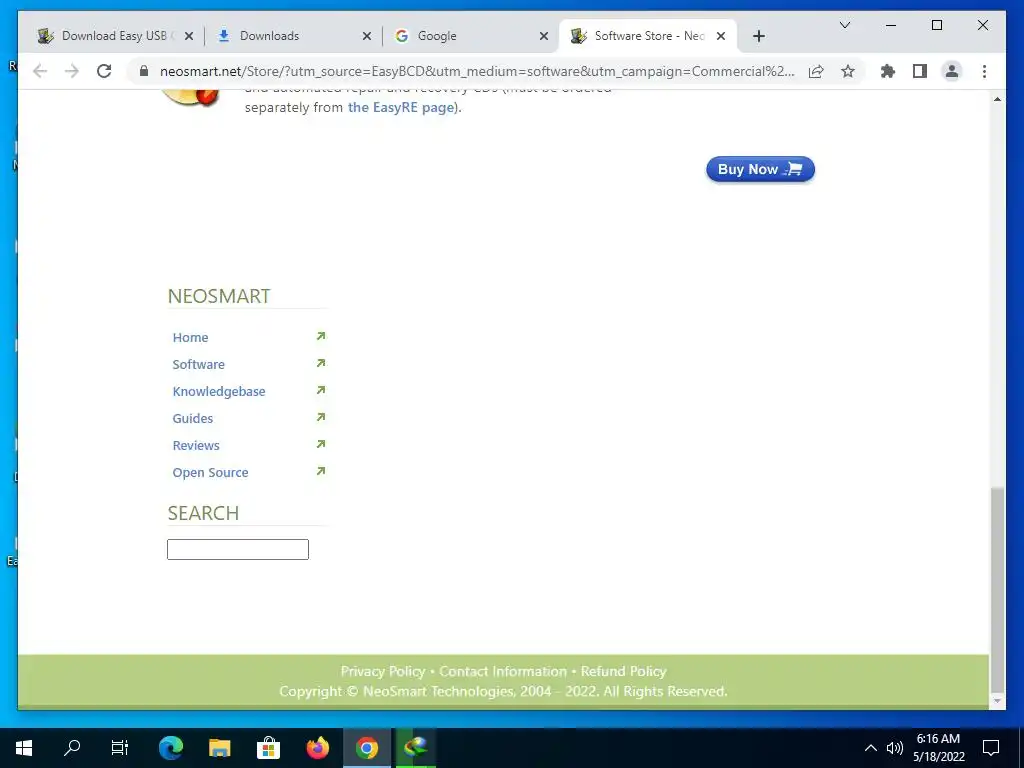Close the Google tab
1024x768 pixels.
point(543,36)
